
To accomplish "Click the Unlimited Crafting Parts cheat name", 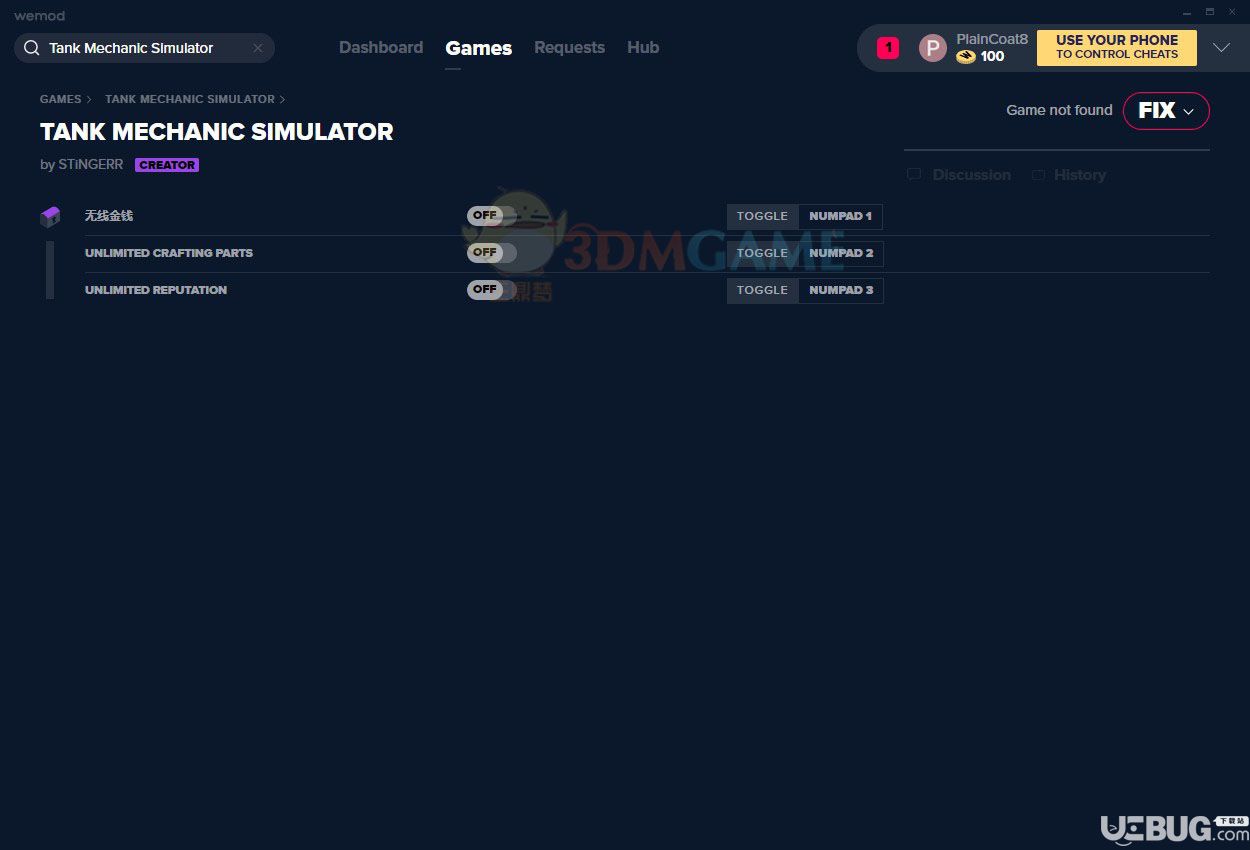I will (169, 253).
